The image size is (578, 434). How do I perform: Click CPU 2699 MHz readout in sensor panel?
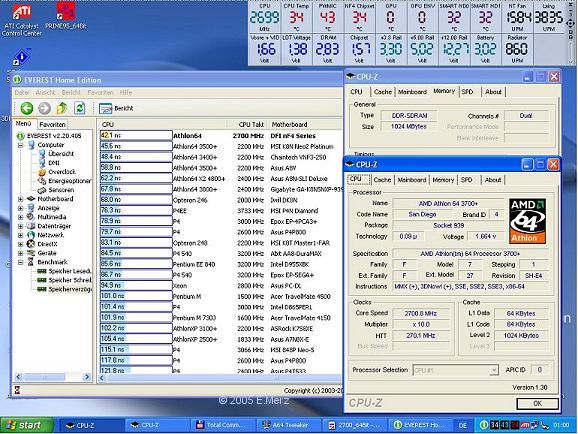tap(264, 17)
